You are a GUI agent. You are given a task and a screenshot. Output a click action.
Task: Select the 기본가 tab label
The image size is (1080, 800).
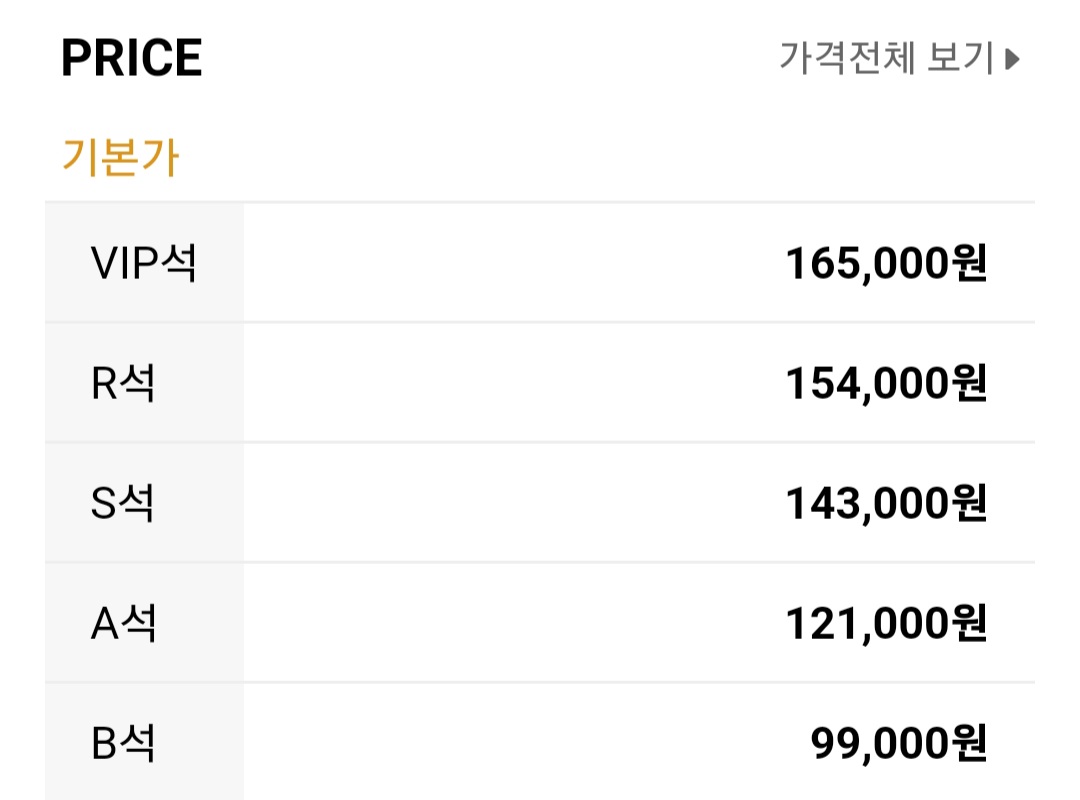121,156
